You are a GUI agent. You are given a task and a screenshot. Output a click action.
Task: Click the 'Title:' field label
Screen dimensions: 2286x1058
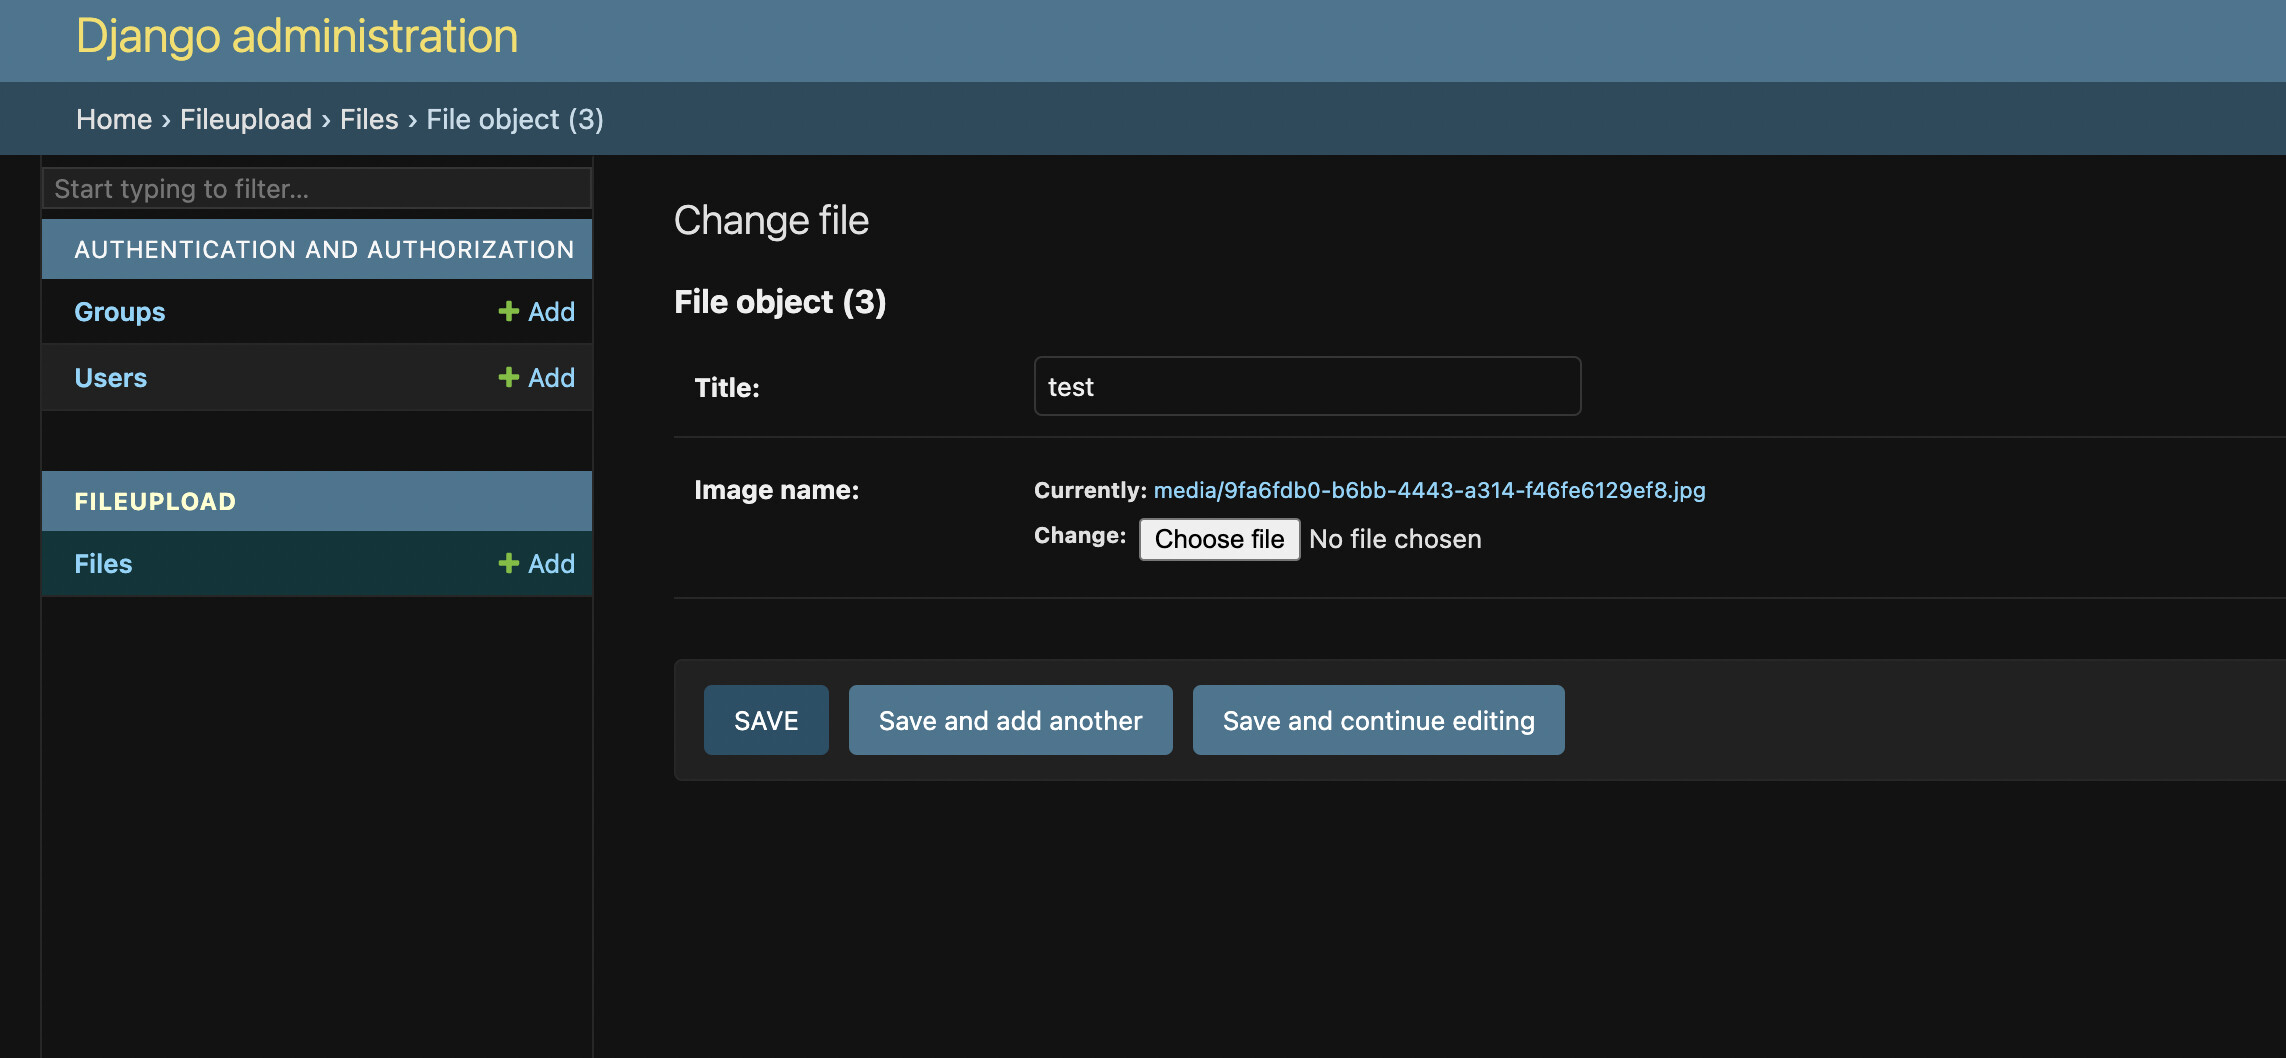727,388
